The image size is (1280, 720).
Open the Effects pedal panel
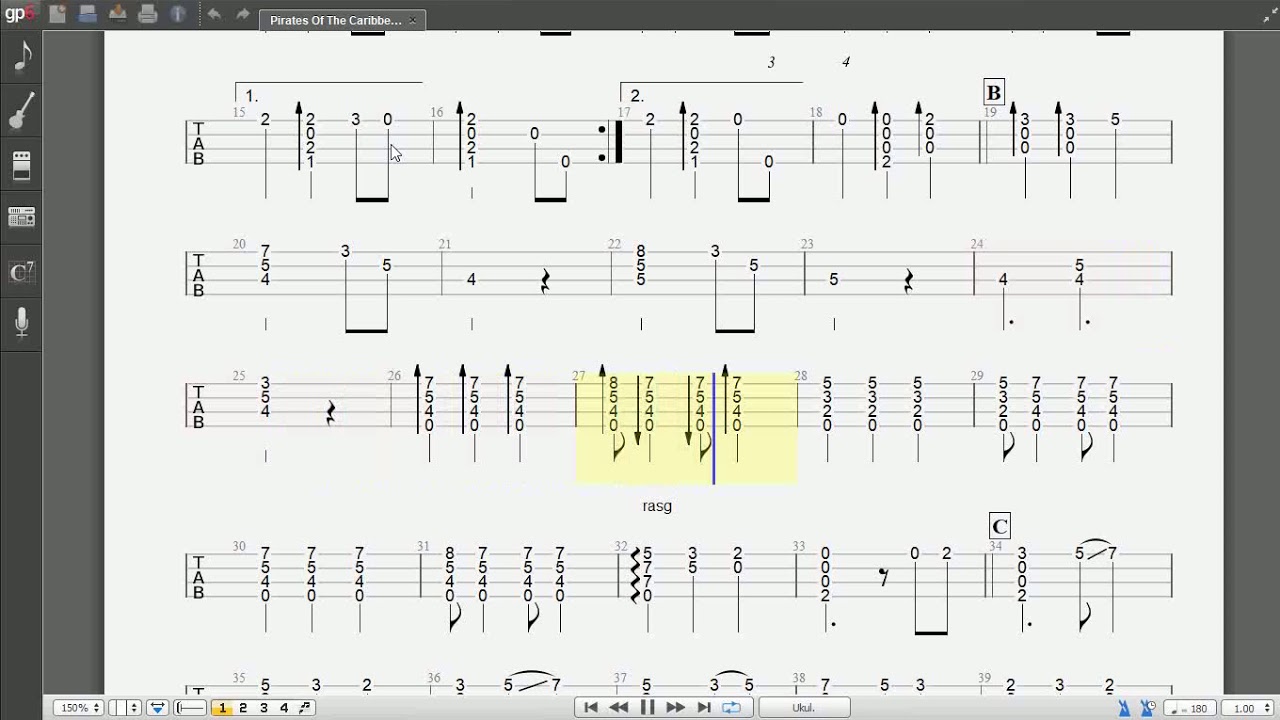coord(22,165)
